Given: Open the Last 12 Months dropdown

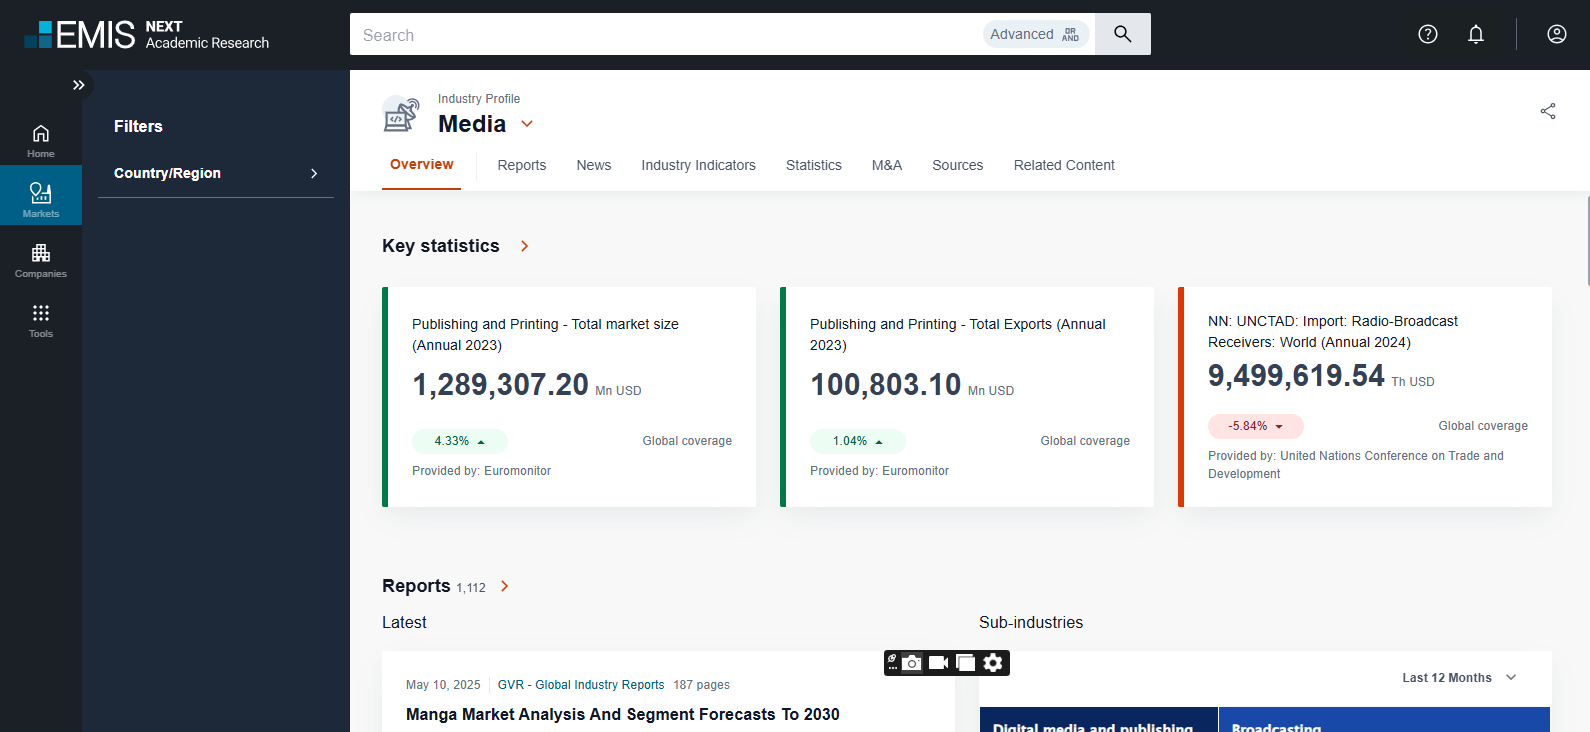Looking at the screenshot, I should (1459, 678).
